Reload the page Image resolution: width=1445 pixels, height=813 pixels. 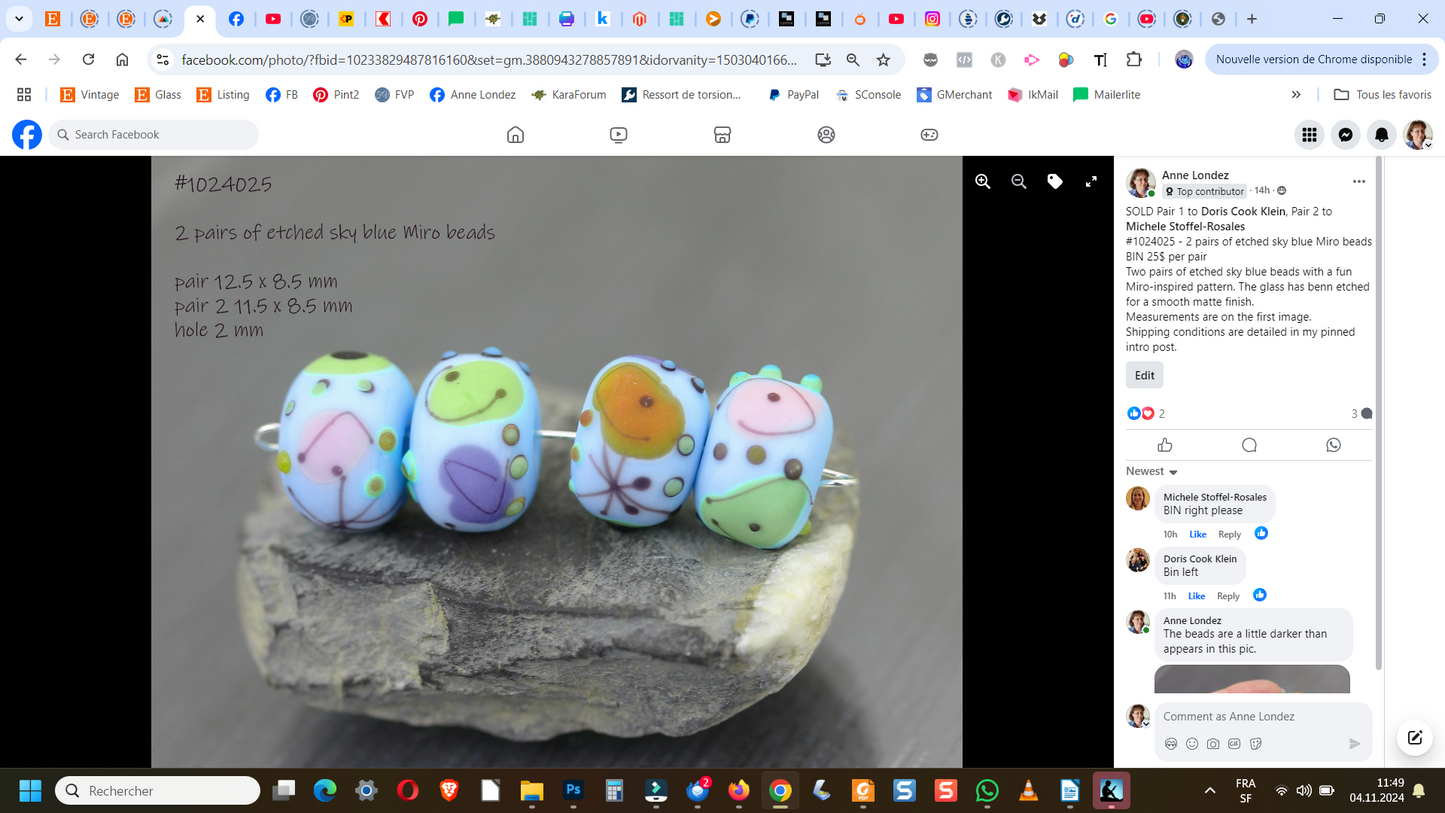pos(88,59)
